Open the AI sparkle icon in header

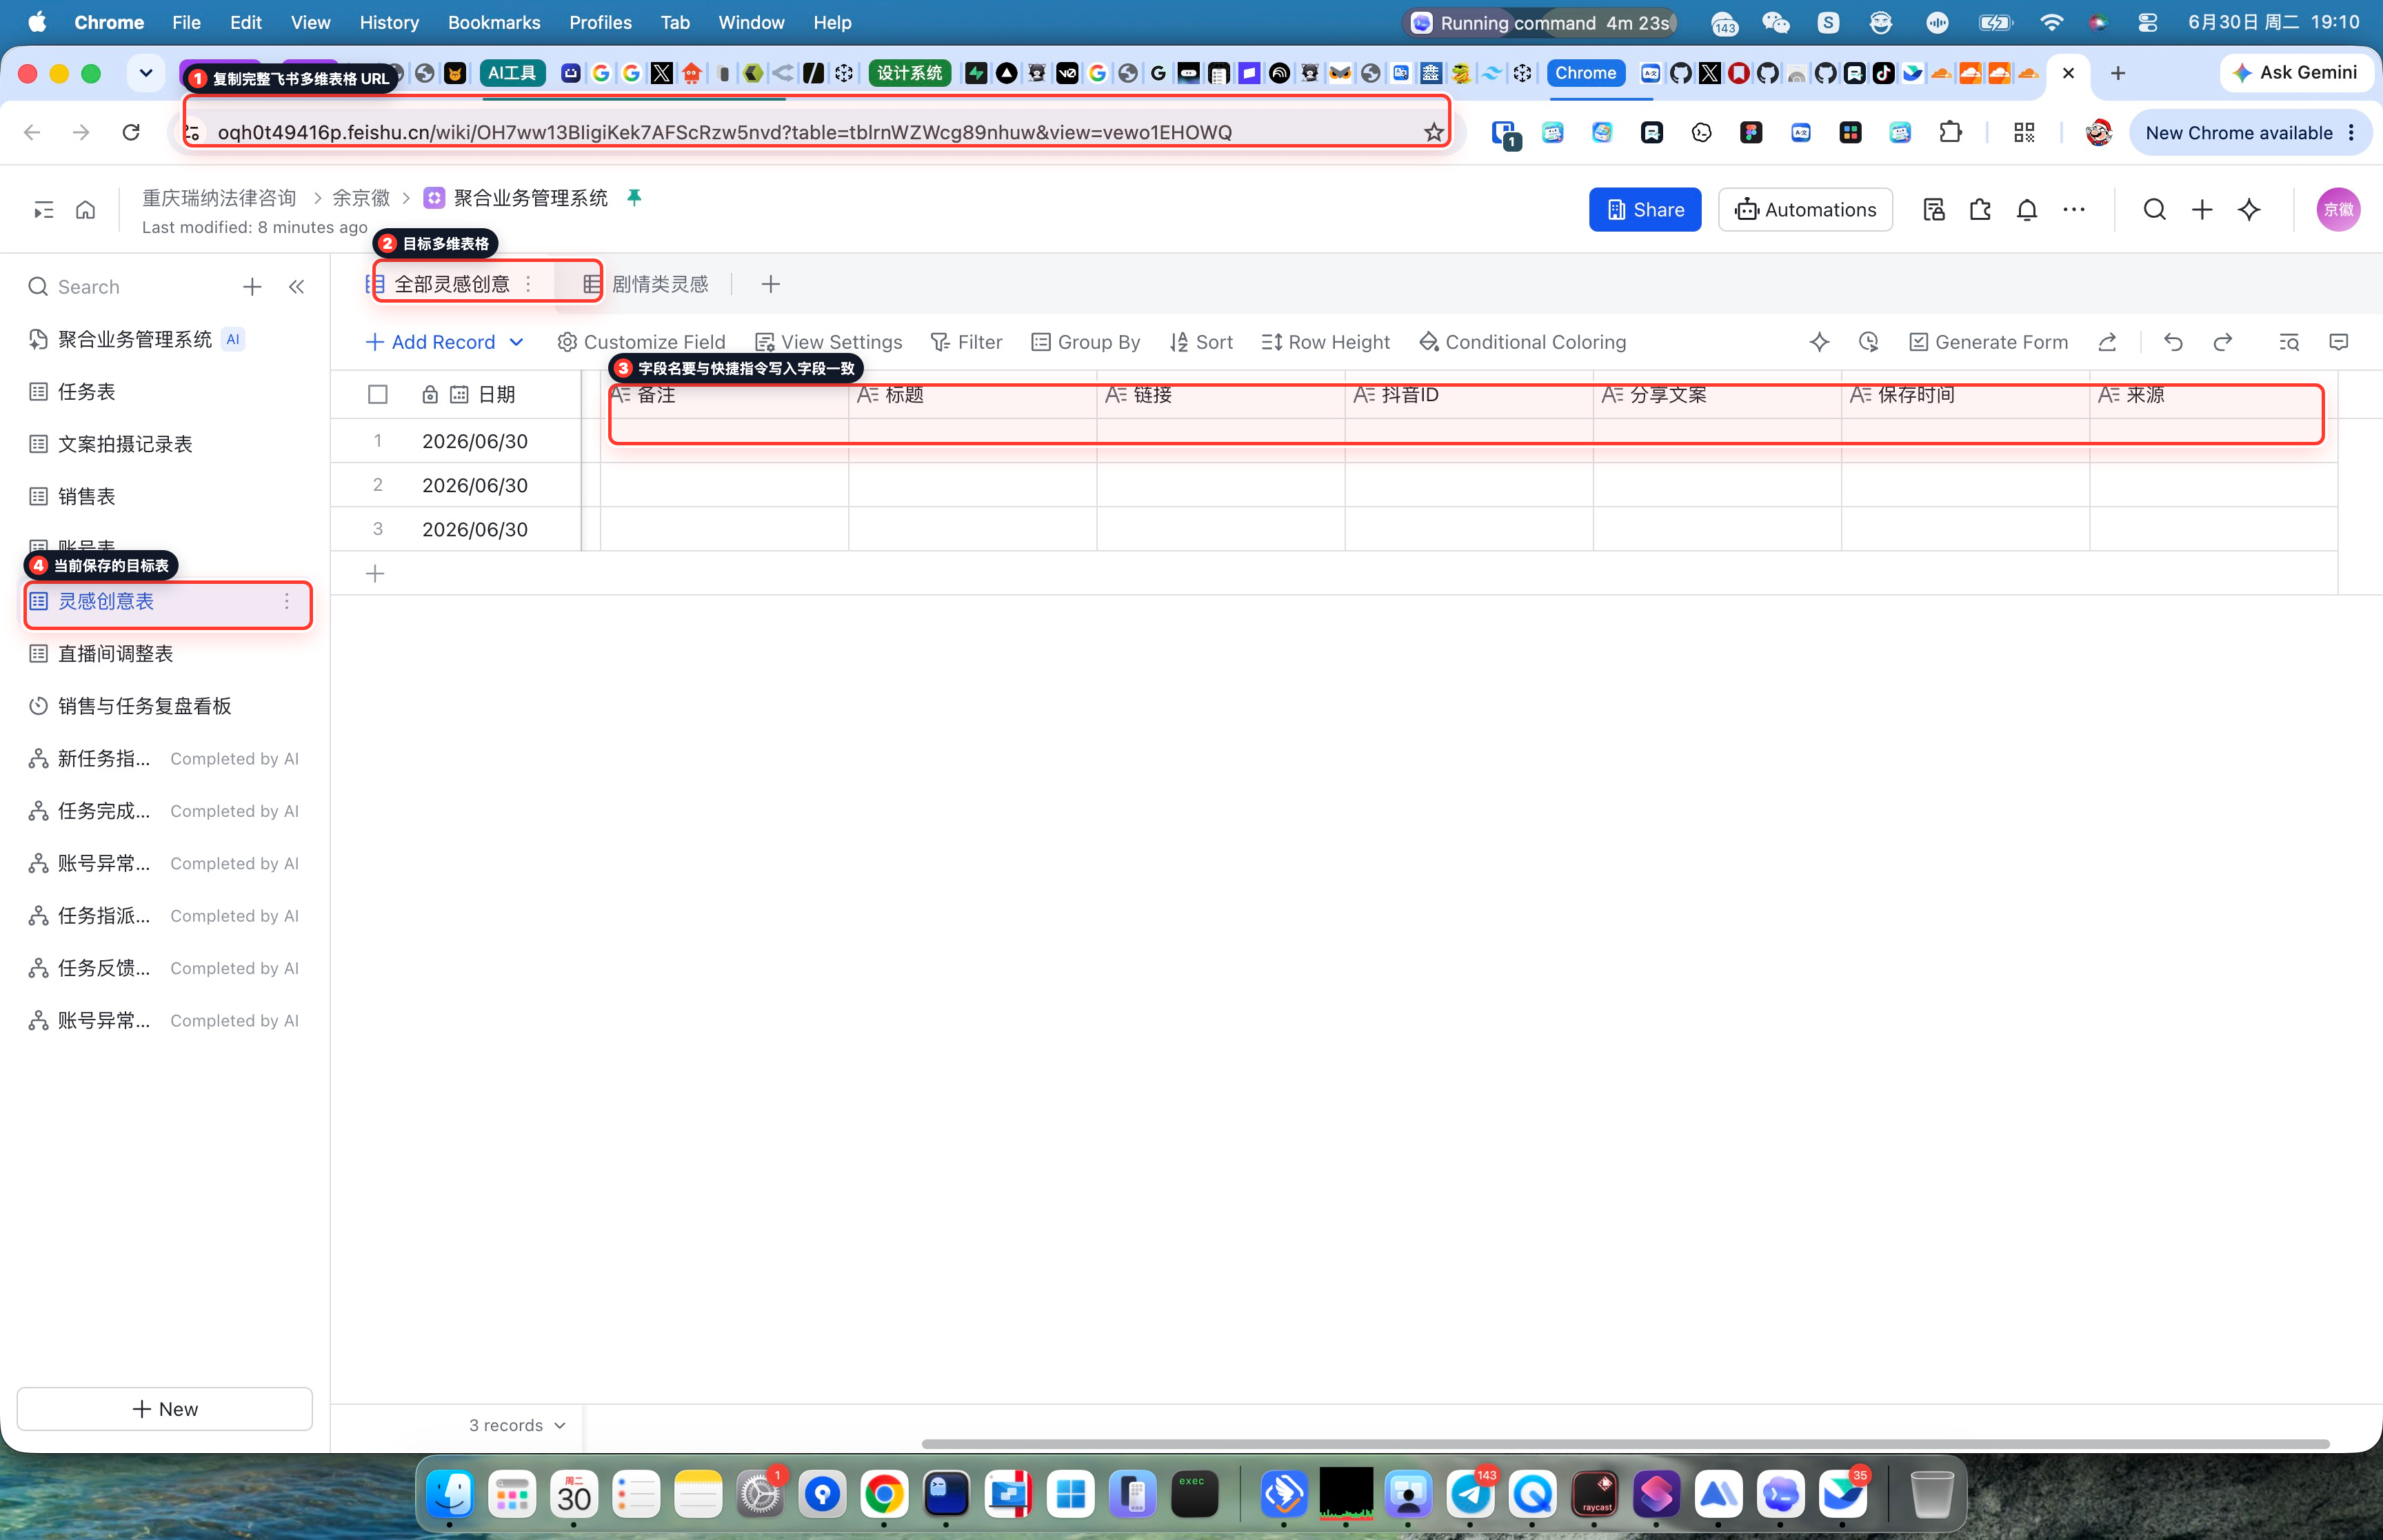click(2249, 209)
